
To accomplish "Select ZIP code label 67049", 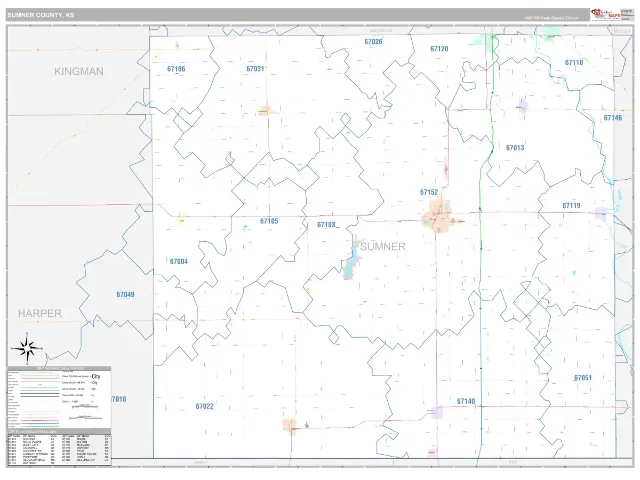I will click(x=125, y=295).
